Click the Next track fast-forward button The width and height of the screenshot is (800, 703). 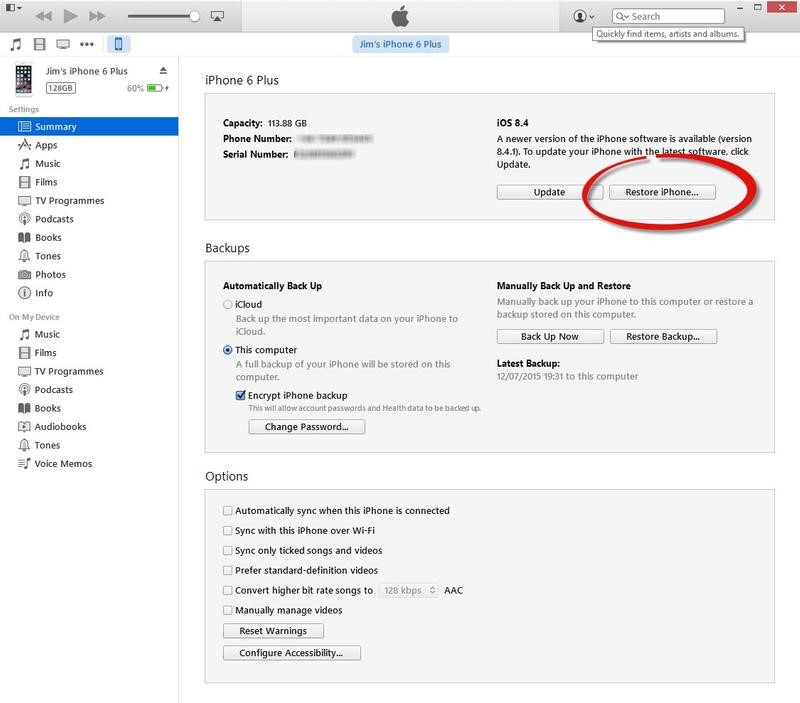pos(97,16)
